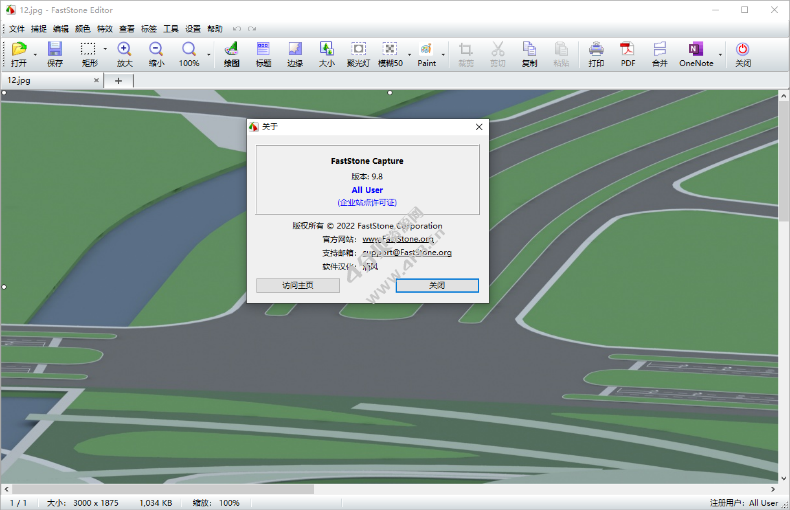Add a new tab with the plus button
790x510 pixels.
[118, 80]
